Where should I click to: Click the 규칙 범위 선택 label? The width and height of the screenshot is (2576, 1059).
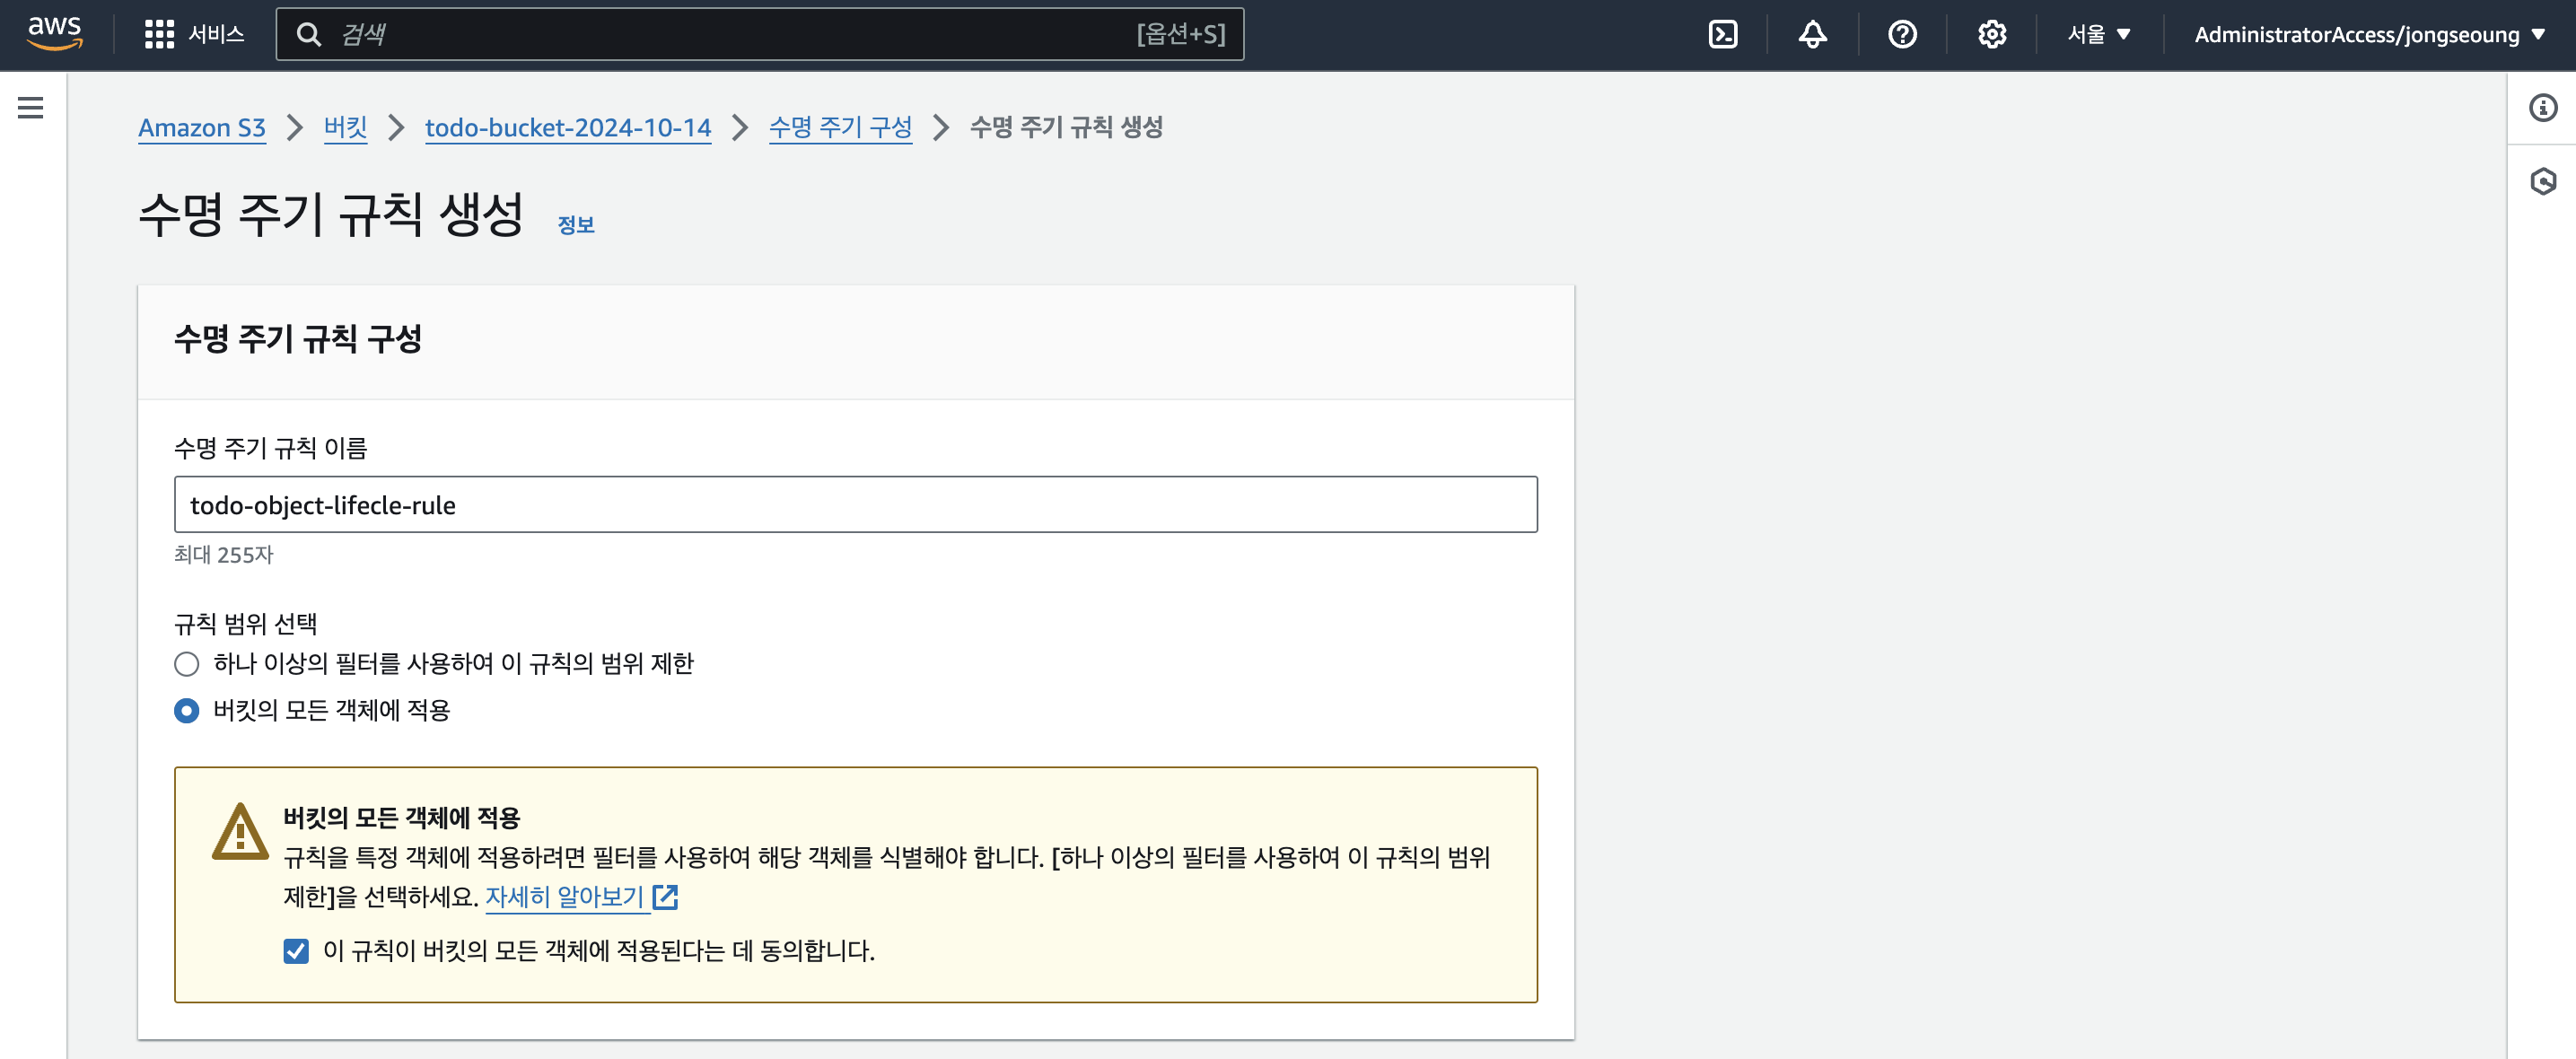(x=246, y=624)
